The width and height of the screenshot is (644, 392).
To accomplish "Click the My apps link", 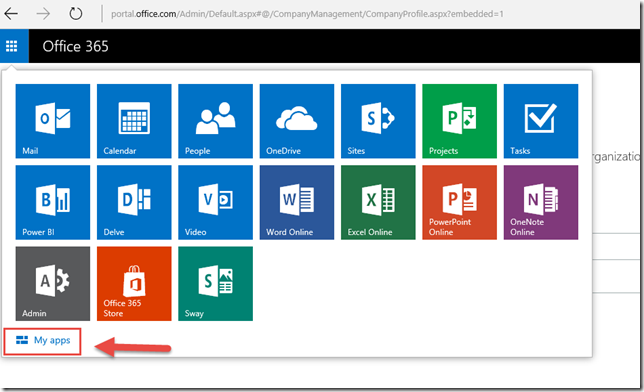I will click(43, 341).
